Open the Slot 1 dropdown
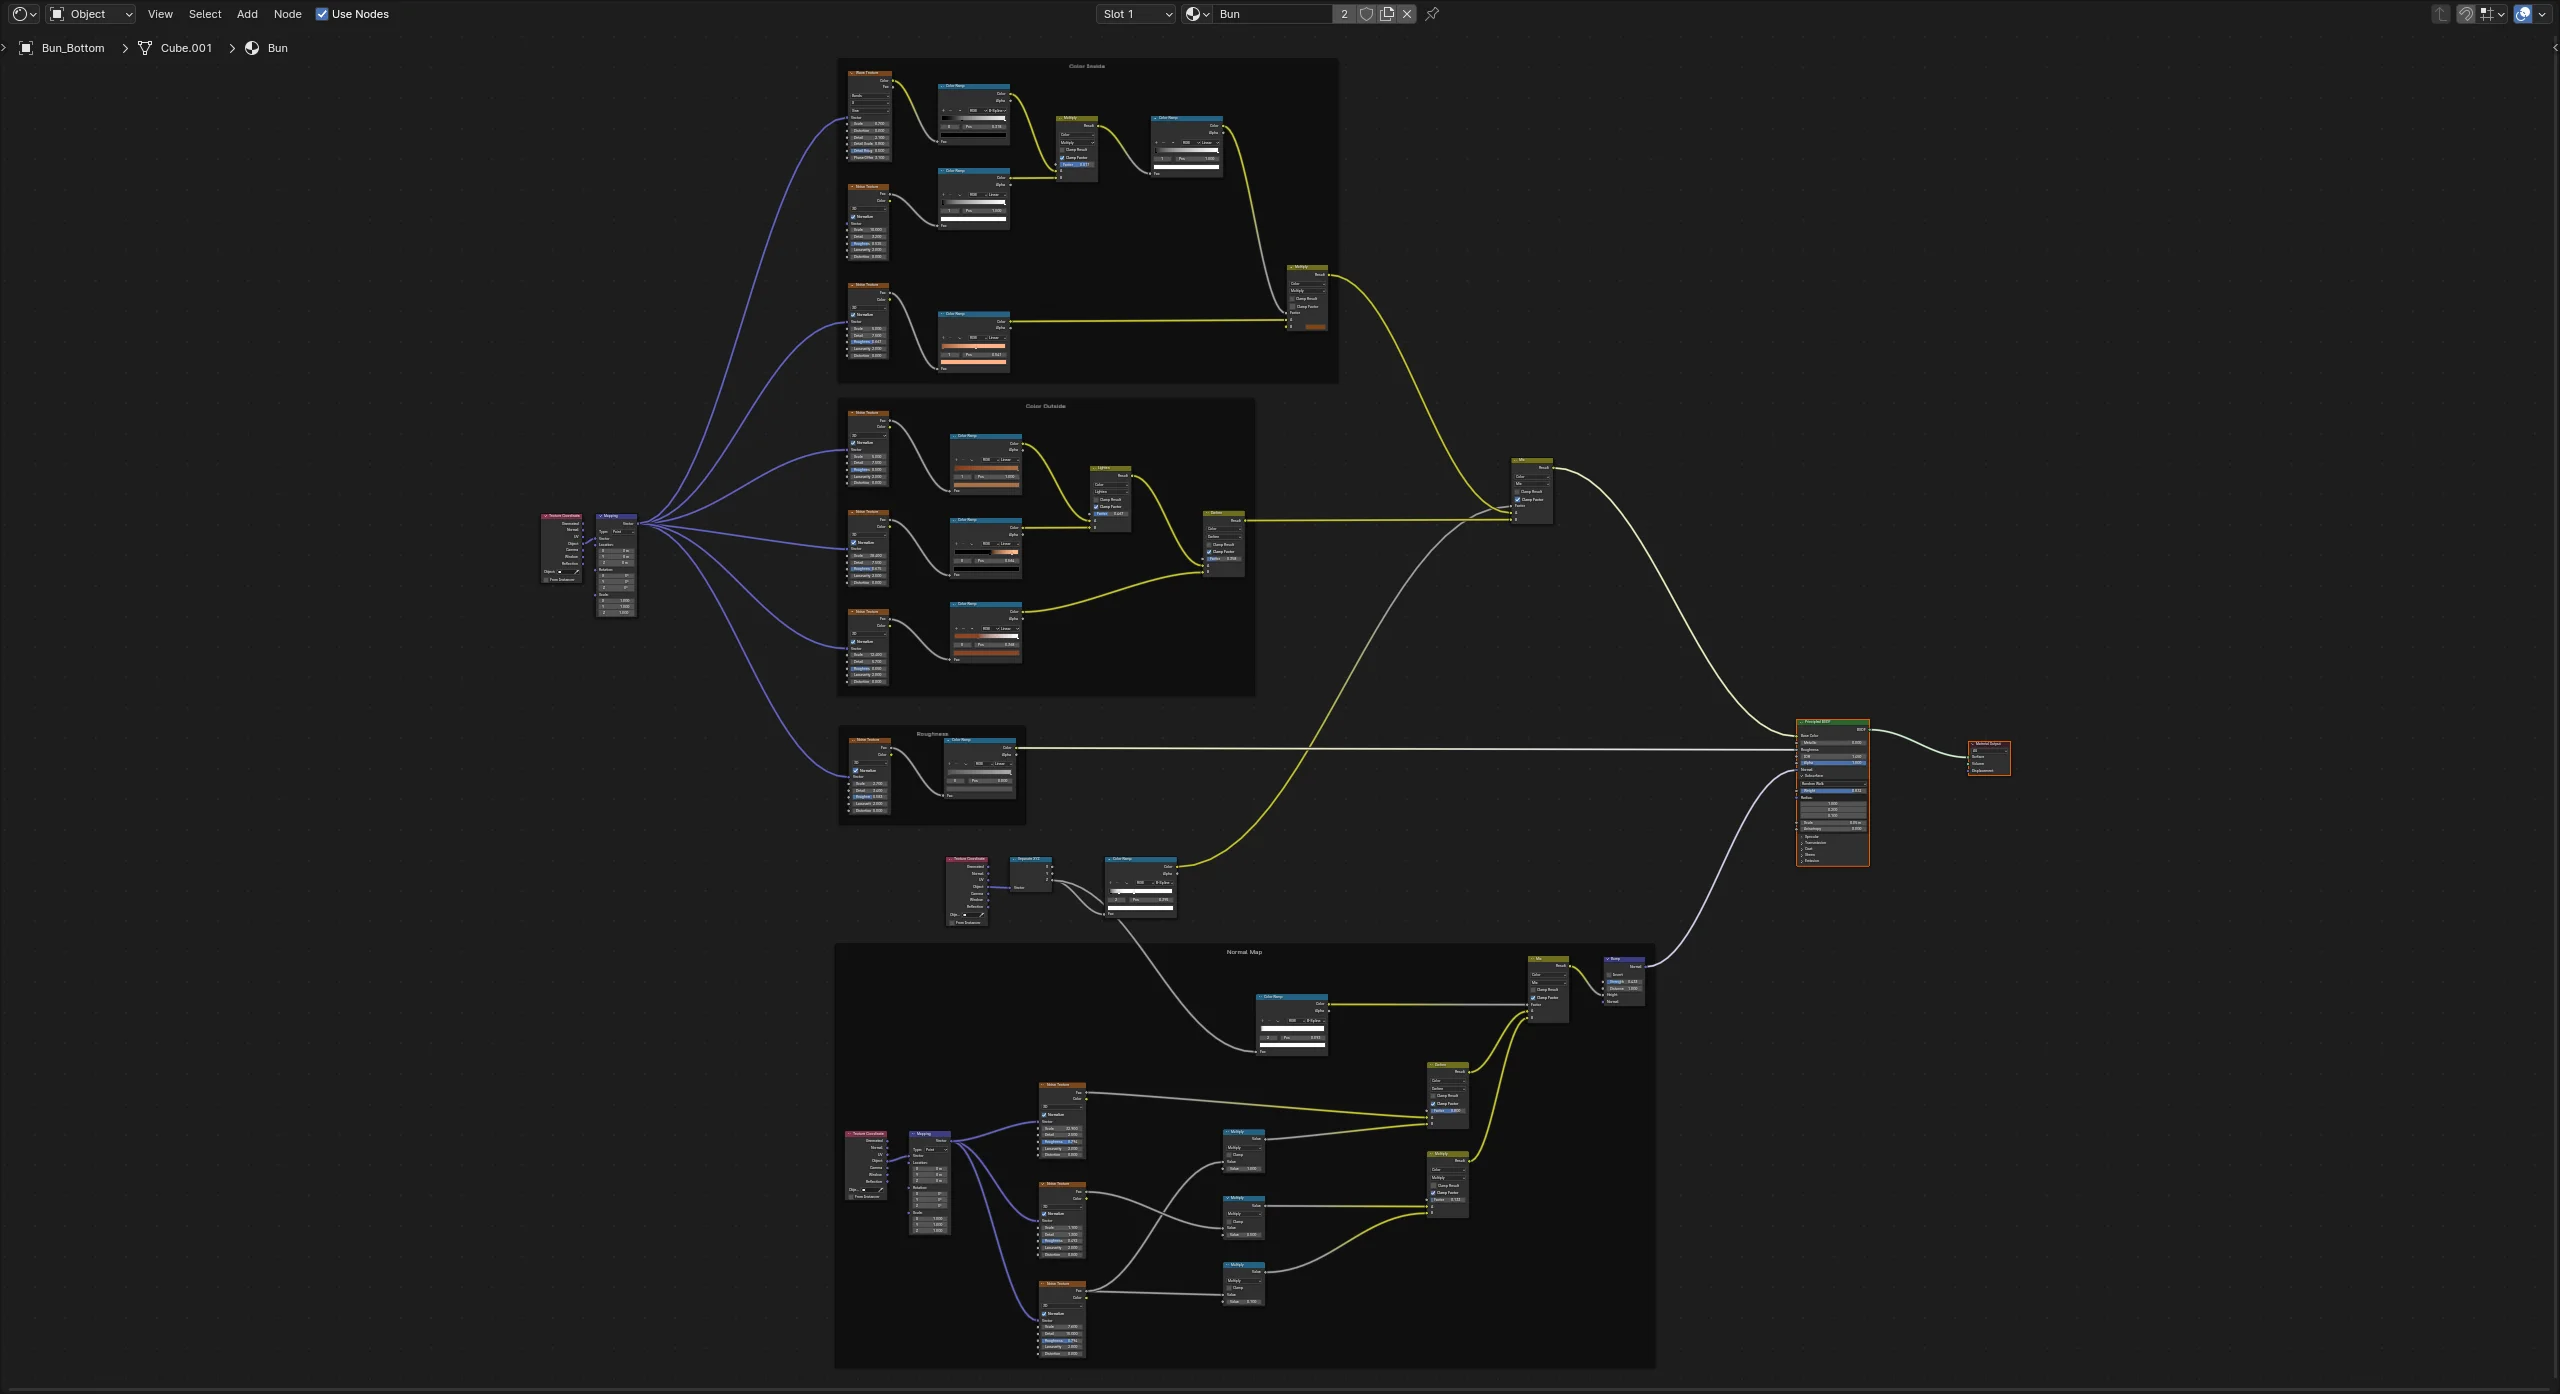Screen dimensions: 2560x1394 pyautogui.click(x=1136, y=14)
